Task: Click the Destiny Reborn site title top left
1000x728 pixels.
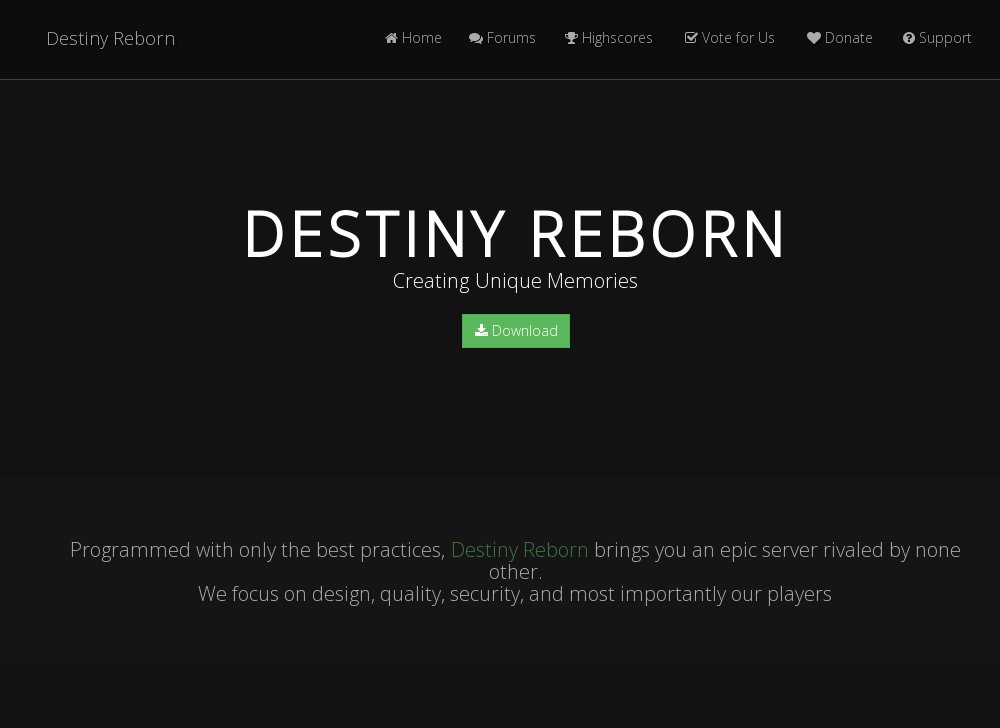Action: pyautogui.click(x=111, y=38)
